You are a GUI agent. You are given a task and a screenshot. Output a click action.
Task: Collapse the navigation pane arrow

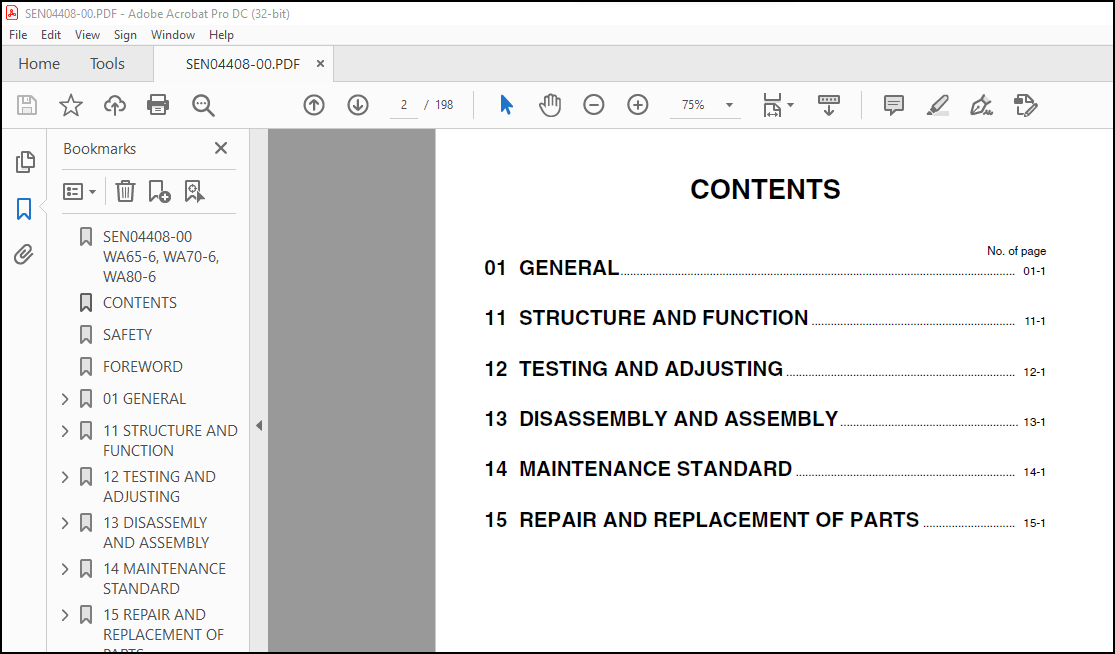(x=259, y=426)
